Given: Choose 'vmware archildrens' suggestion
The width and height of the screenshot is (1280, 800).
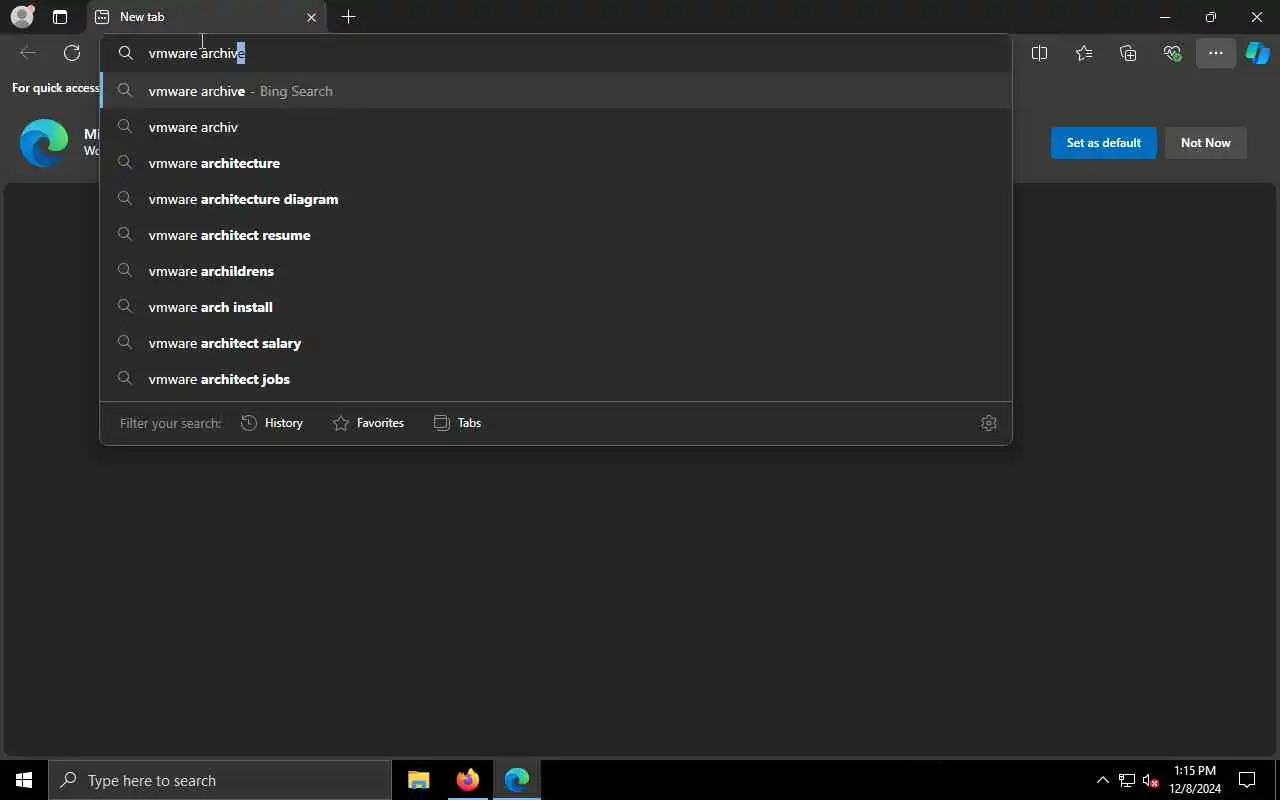Looking at the screenshot, I should tap(556, 271).
